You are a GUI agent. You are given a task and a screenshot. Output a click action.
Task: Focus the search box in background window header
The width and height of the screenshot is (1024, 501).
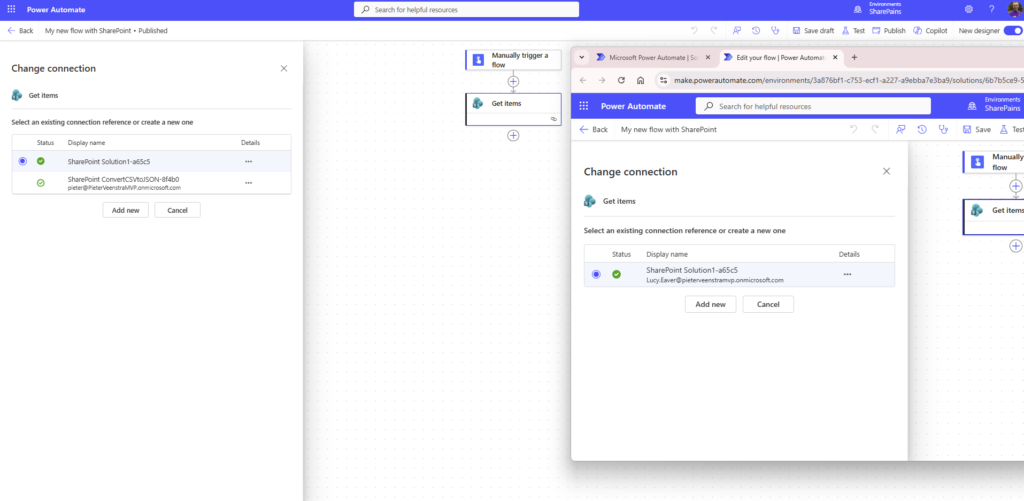466,10
